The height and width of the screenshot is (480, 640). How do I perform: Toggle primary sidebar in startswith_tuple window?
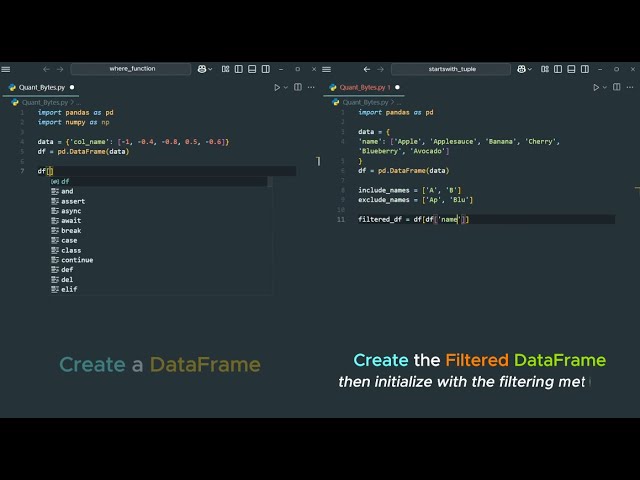click(558, 69)
